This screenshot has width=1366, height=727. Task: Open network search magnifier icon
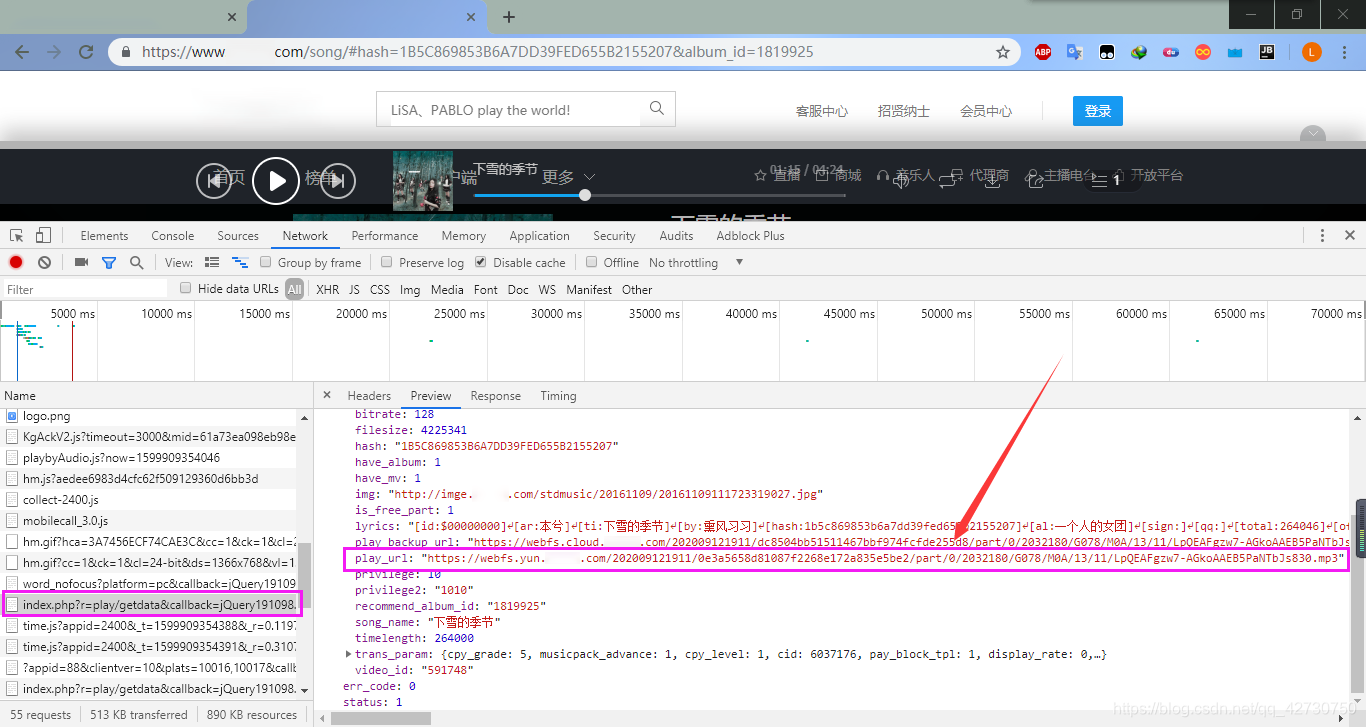(136, 262)
